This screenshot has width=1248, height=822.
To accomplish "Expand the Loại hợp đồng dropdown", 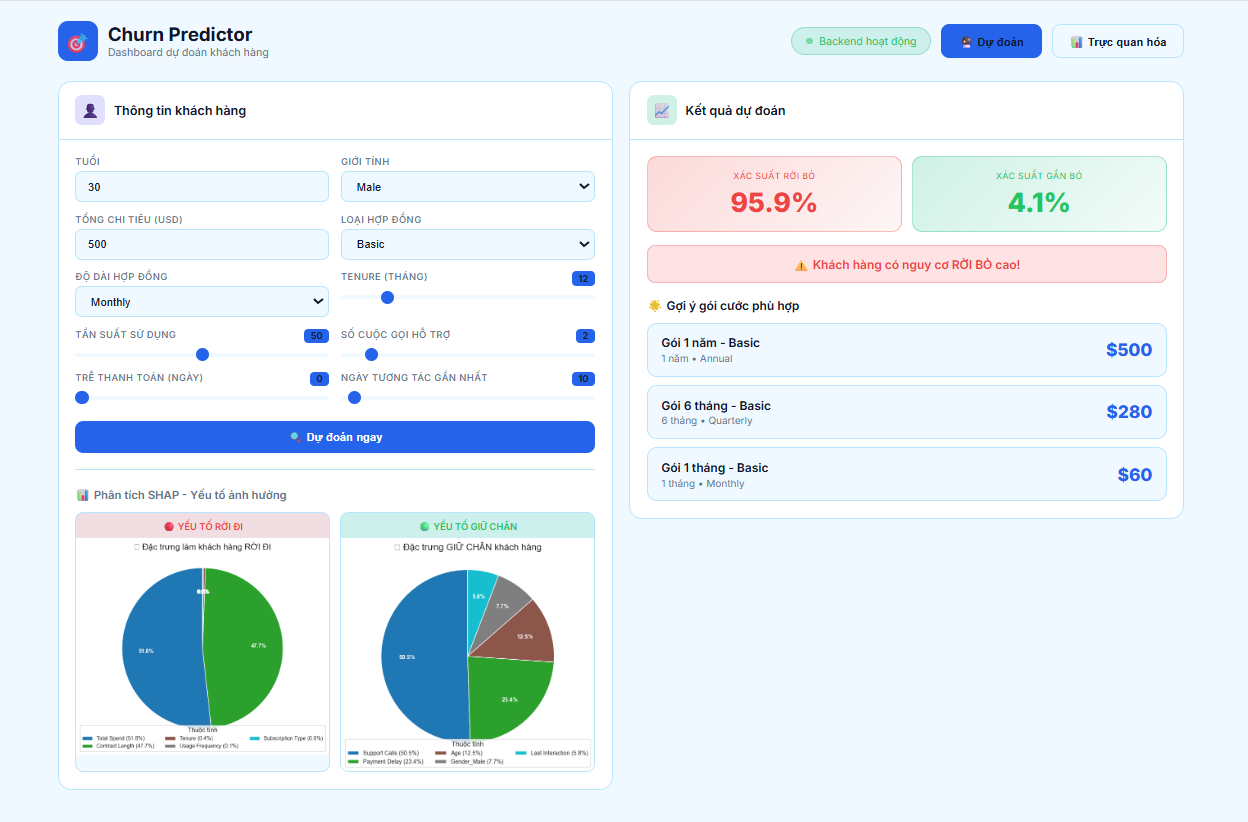I will pyautogui.click(x=467, y=244).
